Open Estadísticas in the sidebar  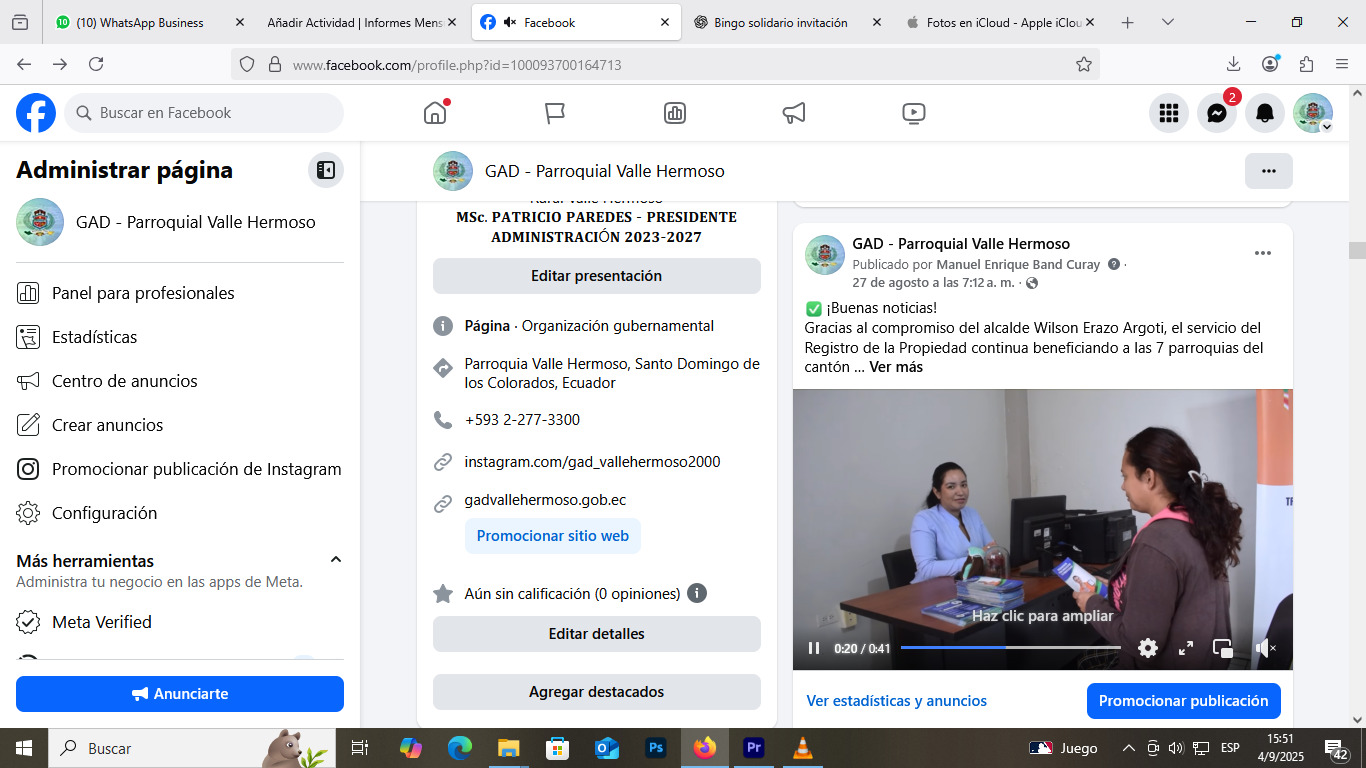click(x=94, y=337)
